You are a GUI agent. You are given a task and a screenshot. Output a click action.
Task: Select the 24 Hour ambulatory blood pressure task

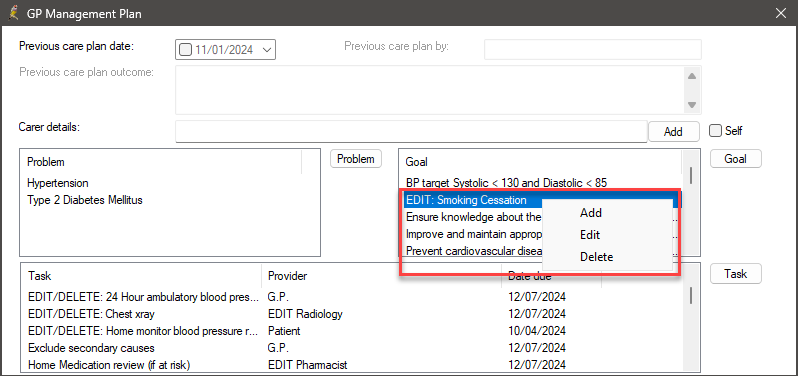pos(144,297)
